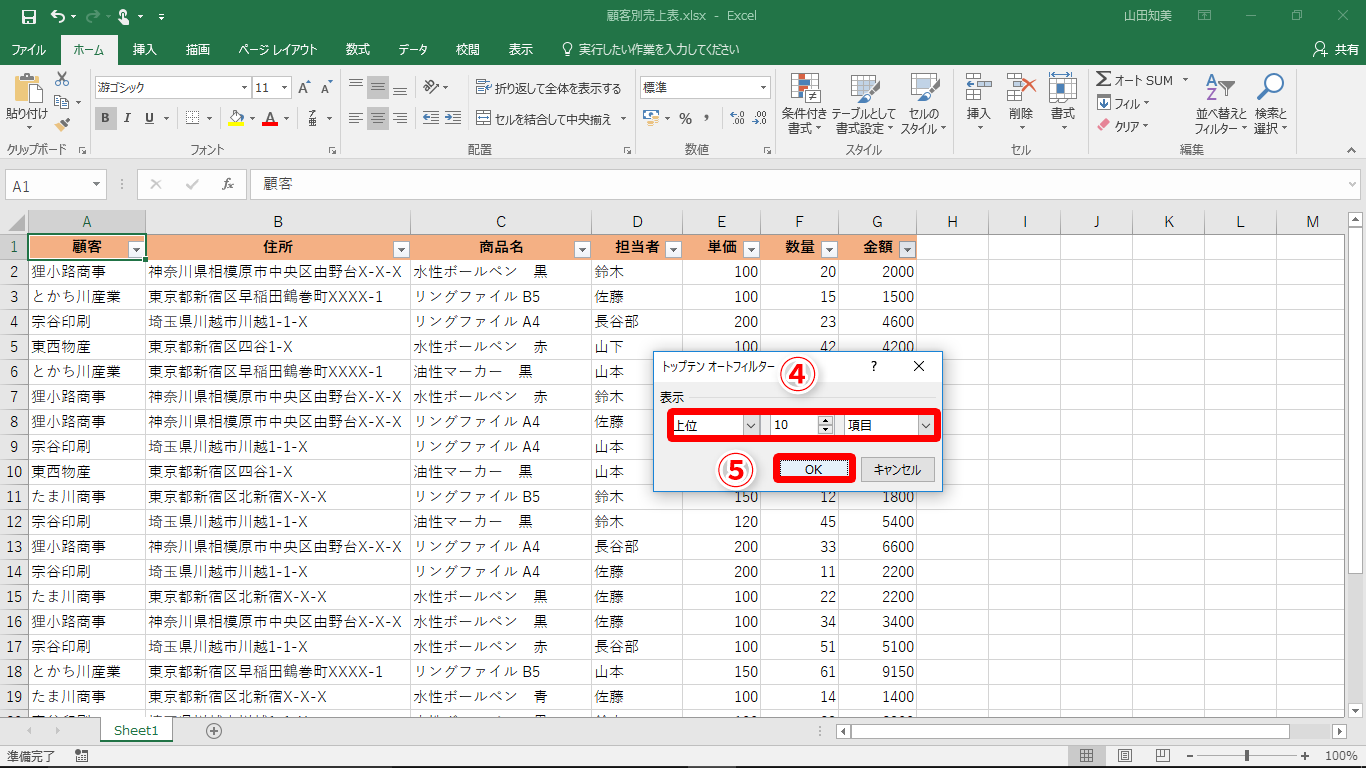Apply comma style number format
Image resolution: width=1366 pixels, height=768 pixels.
pyautogui.click(x=707, y=118)
